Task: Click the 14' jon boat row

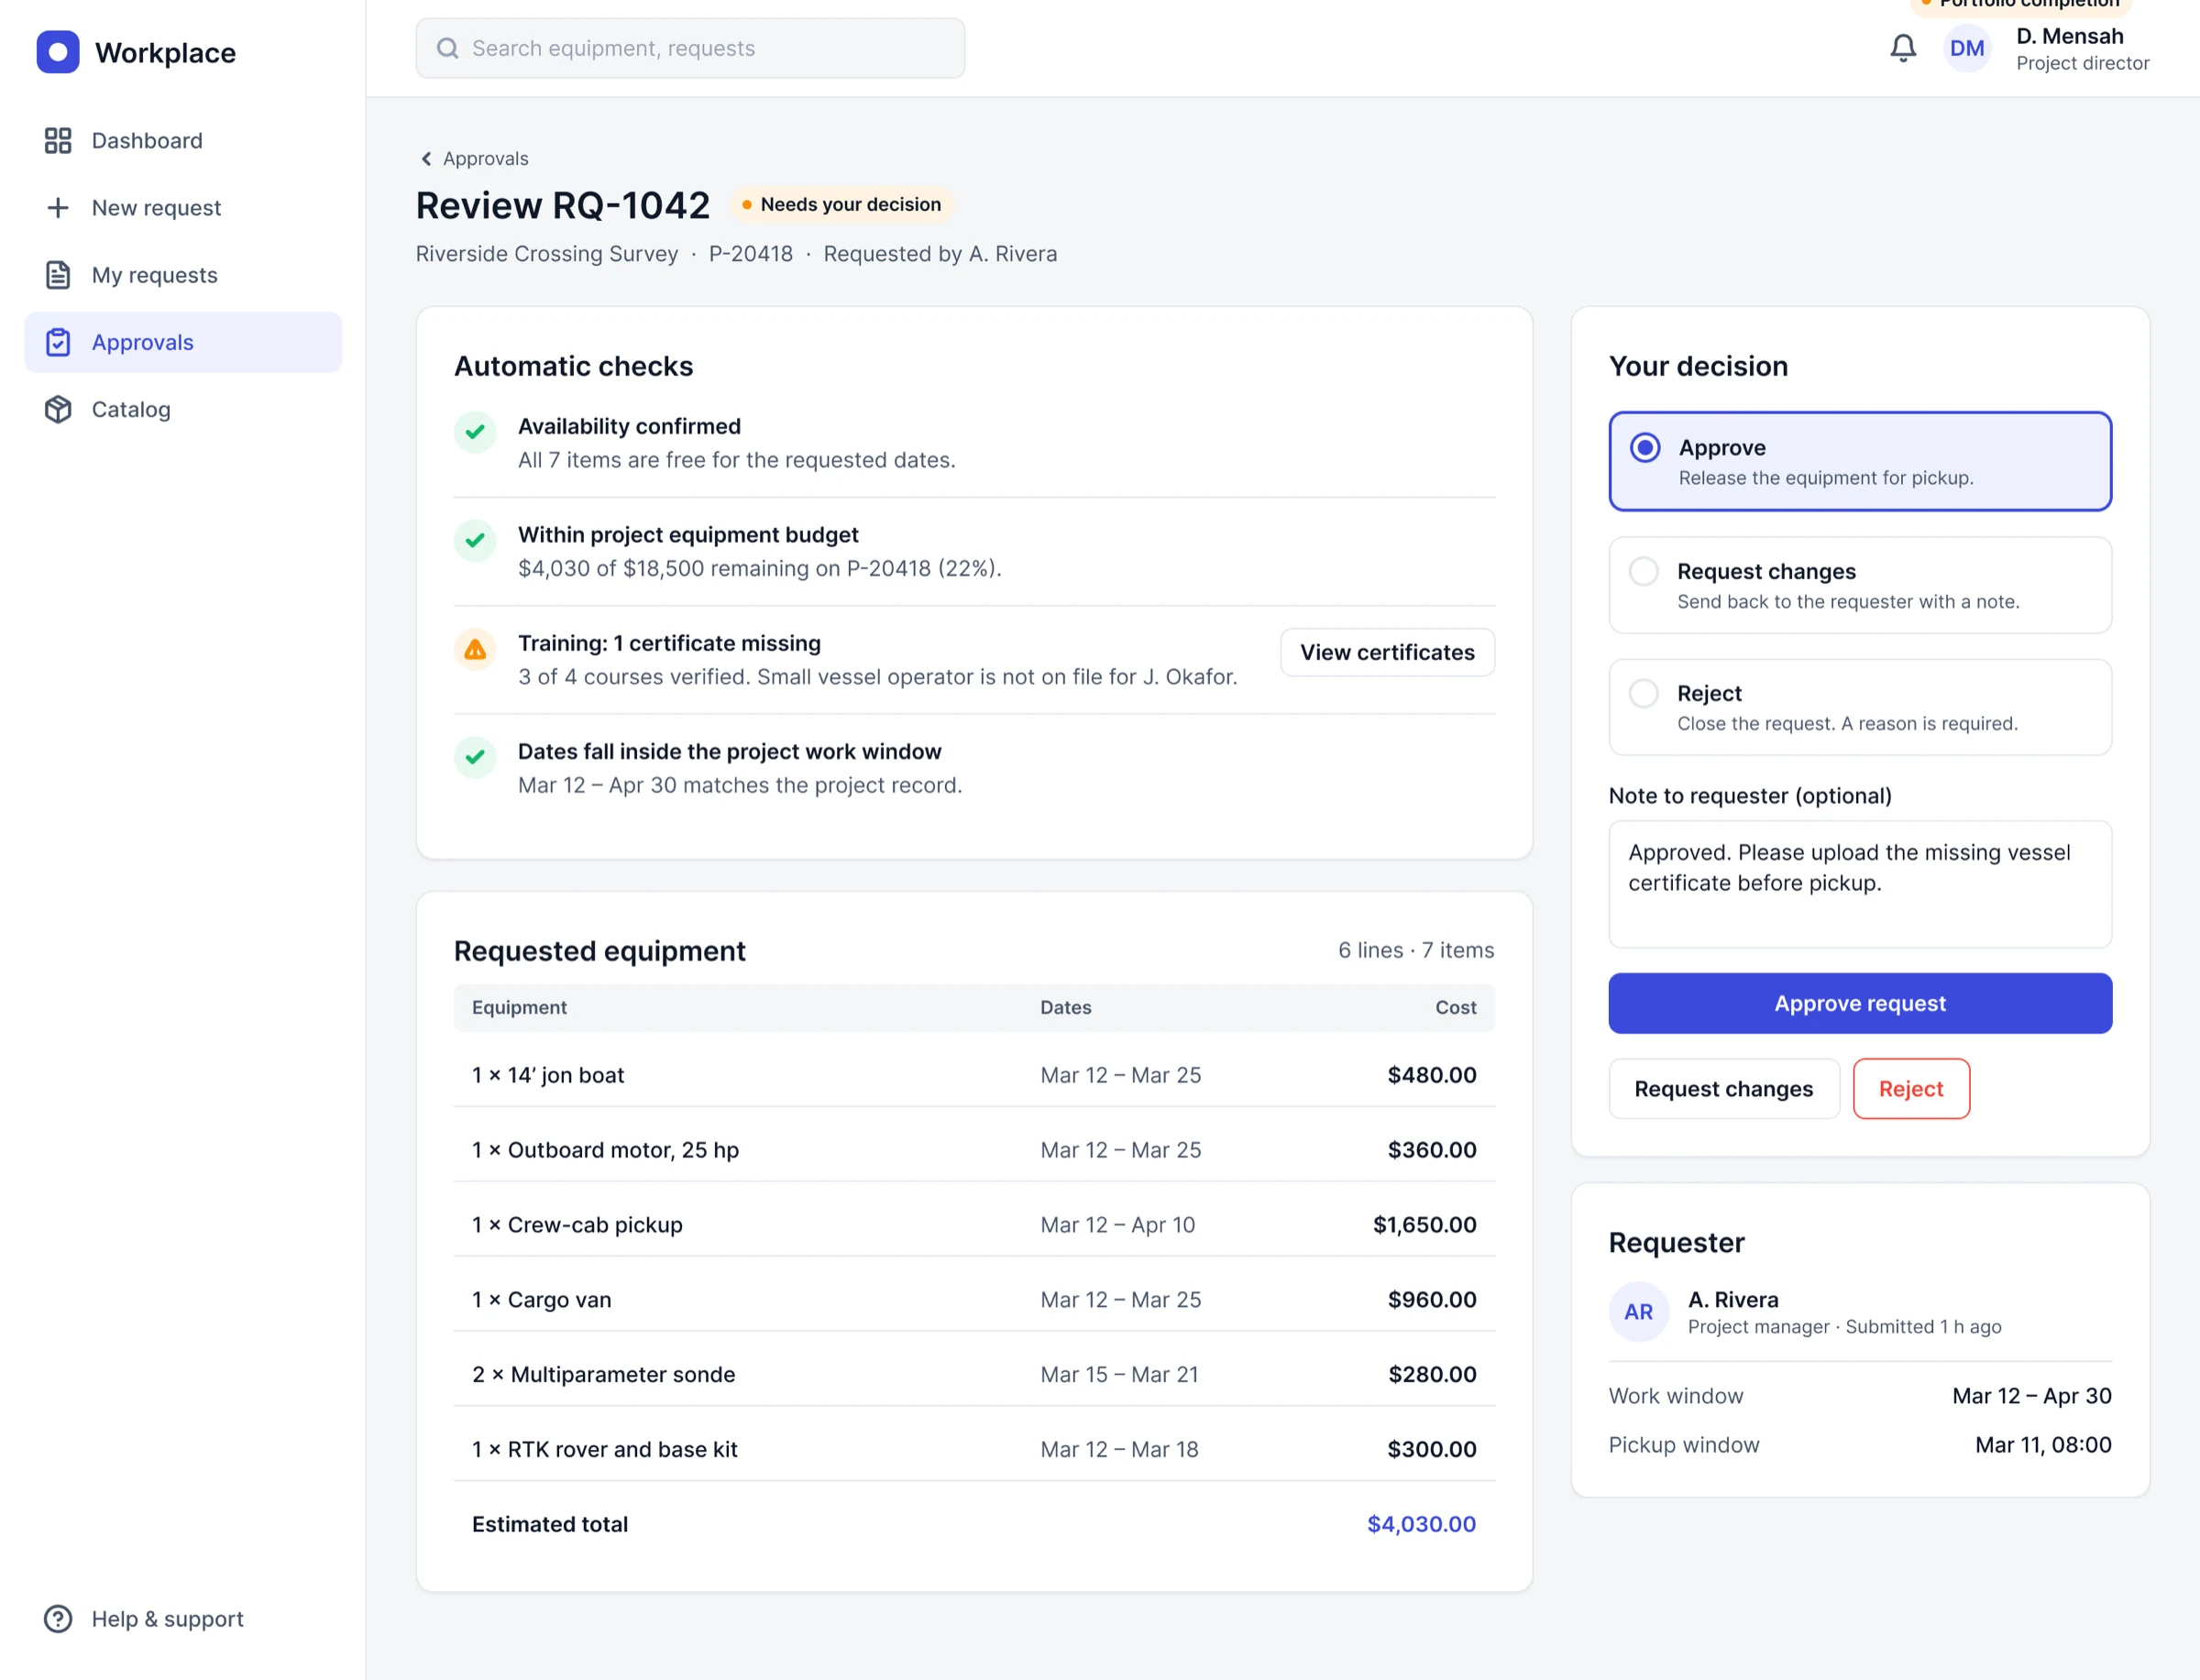Action: (974, 1075)
